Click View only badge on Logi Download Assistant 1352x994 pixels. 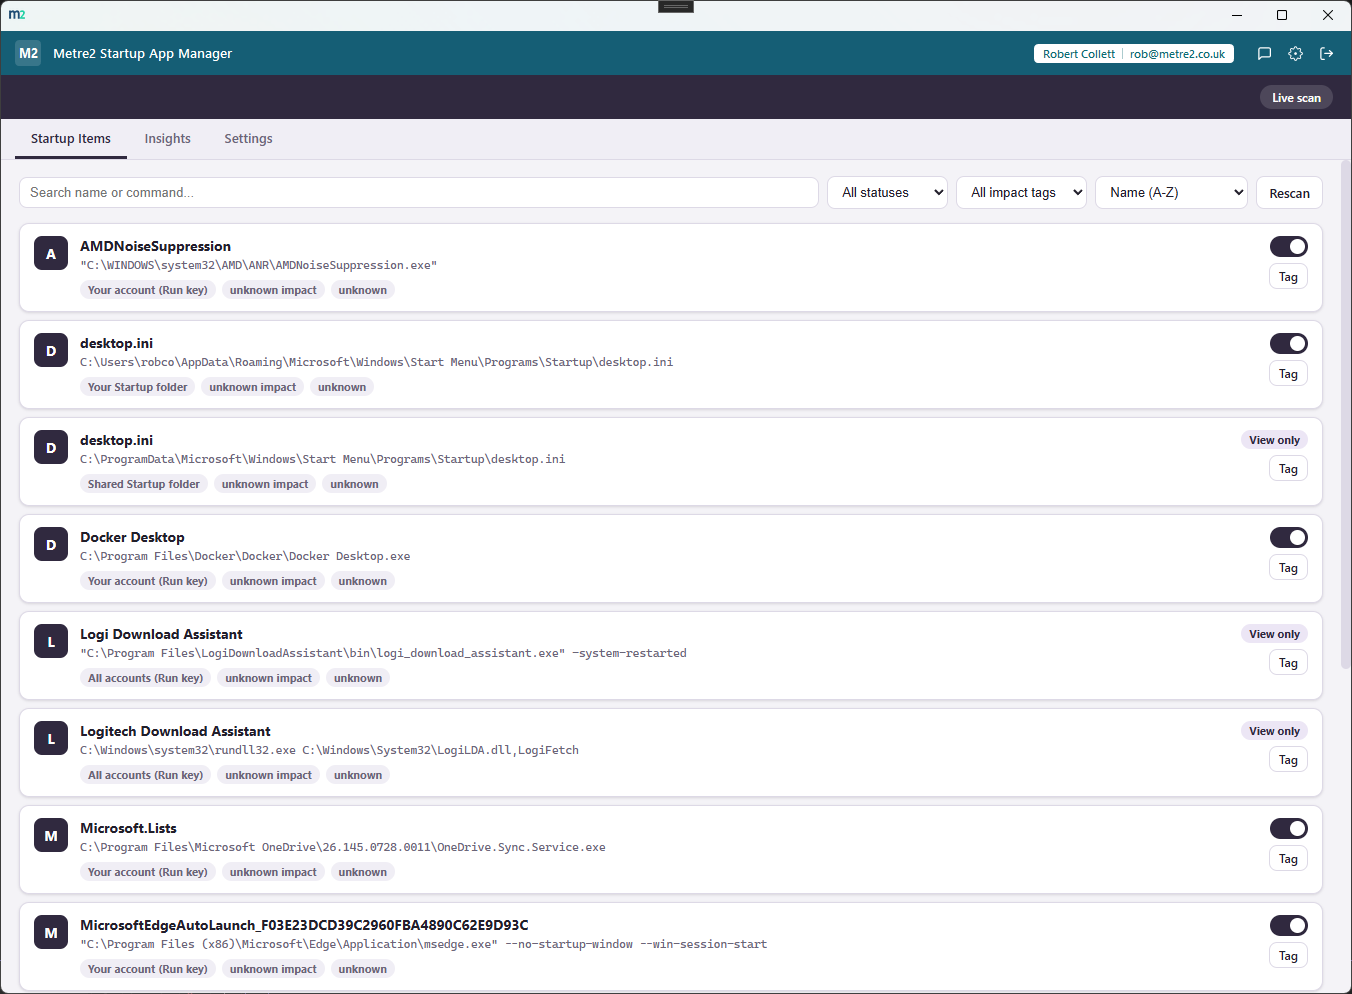tap(1274, 634)
